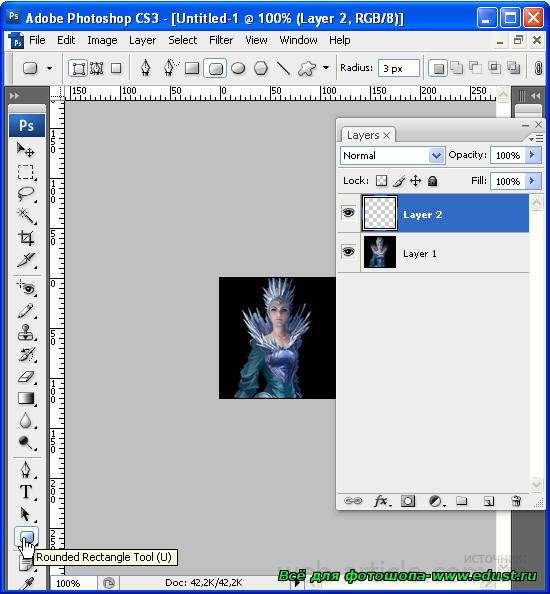Select the Pen tool in toolbox
The width and height of the screenshot is (550, 594).
pos(26,470)
